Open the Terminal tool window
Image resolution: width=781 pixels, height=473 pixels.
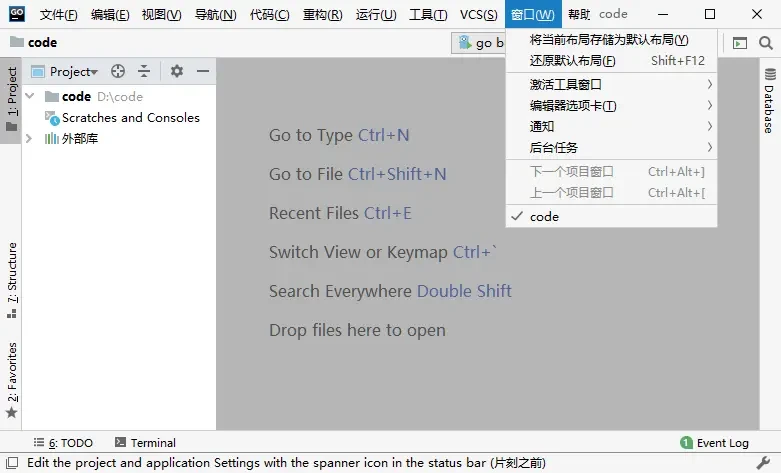(x=145, y=443)
